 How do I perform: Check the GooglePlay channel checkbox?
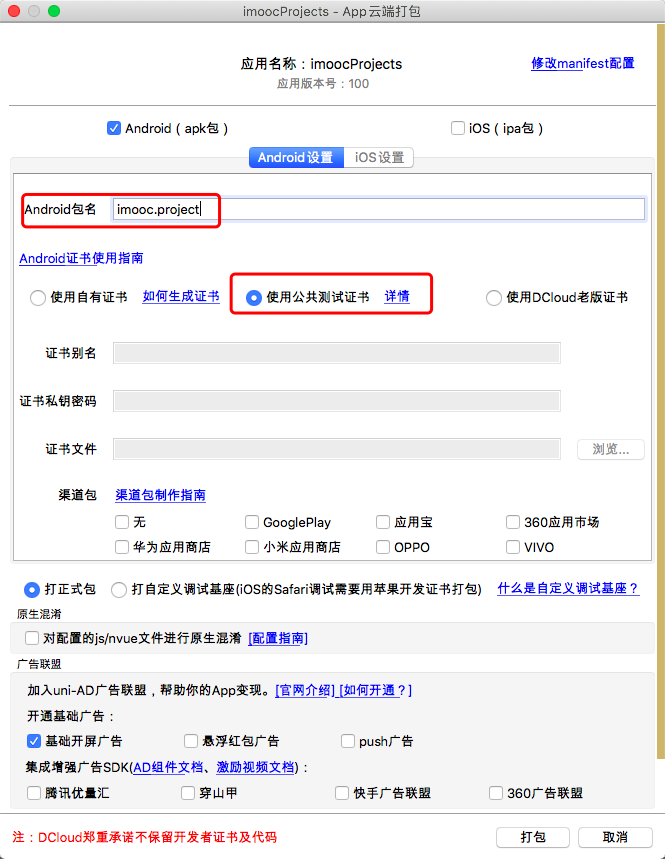tap(252, 522)
